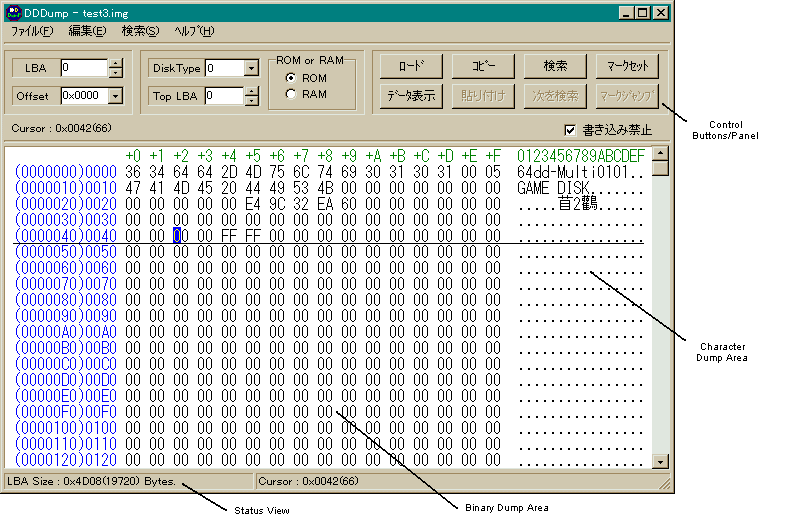The image size is (800, 523).
Task: Open the Offset dropdown list
Action: point(115,96)
